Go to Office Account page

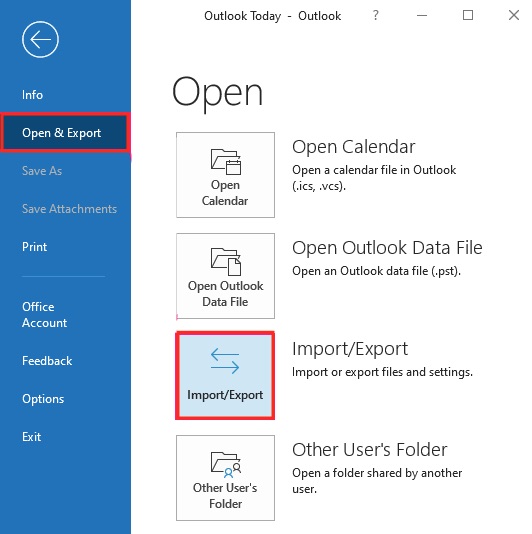click(x=44, y=315)
